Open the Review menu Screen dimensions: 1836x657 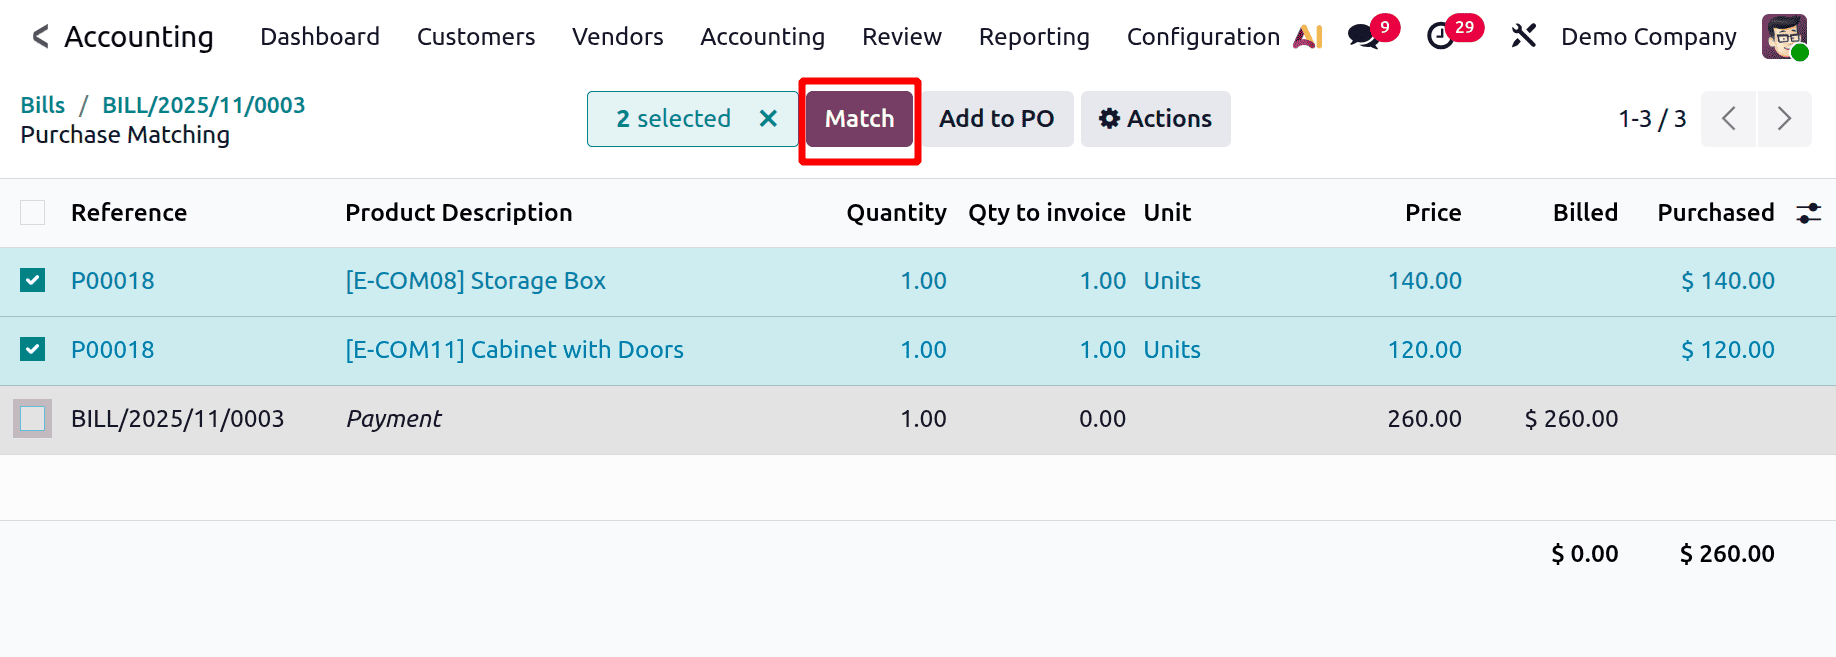pos(902,37)
